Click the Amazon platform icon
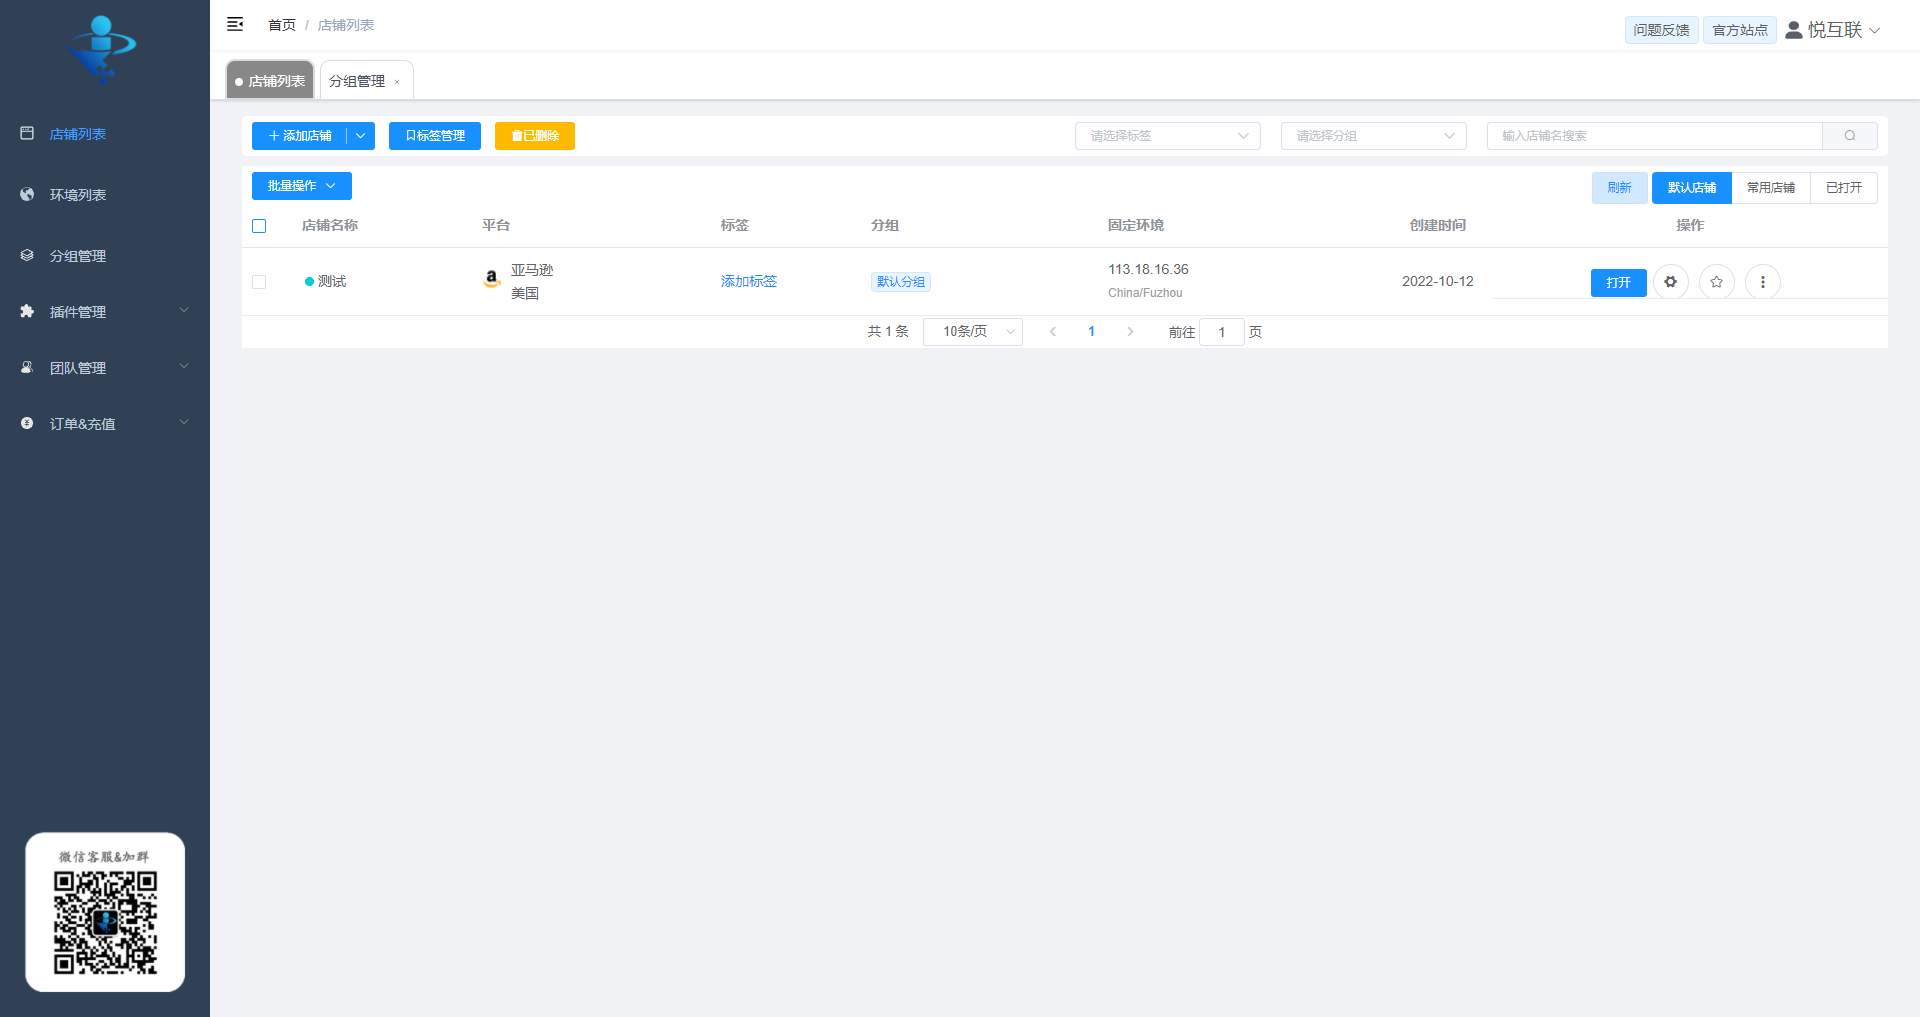 coord(491,279)
